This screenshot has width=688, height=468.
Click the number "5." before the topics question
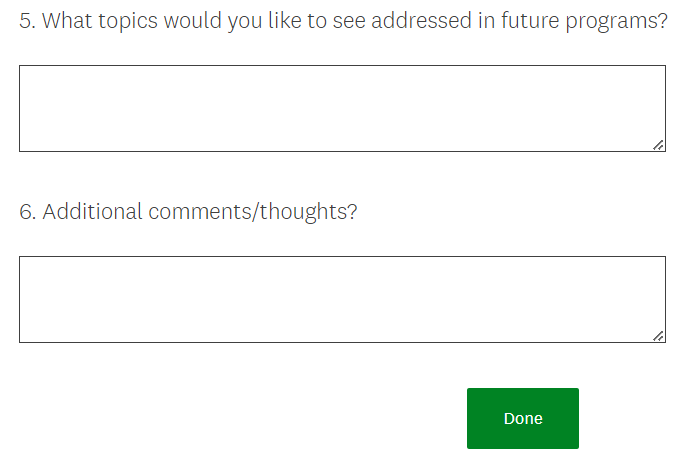click(x=28, y=22)
